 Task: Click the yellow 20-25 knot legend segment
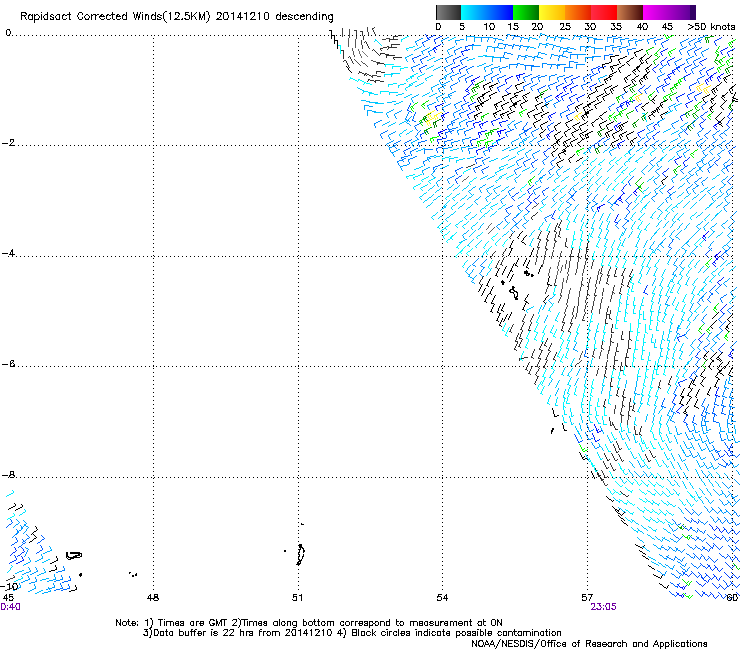coord(552,12)
